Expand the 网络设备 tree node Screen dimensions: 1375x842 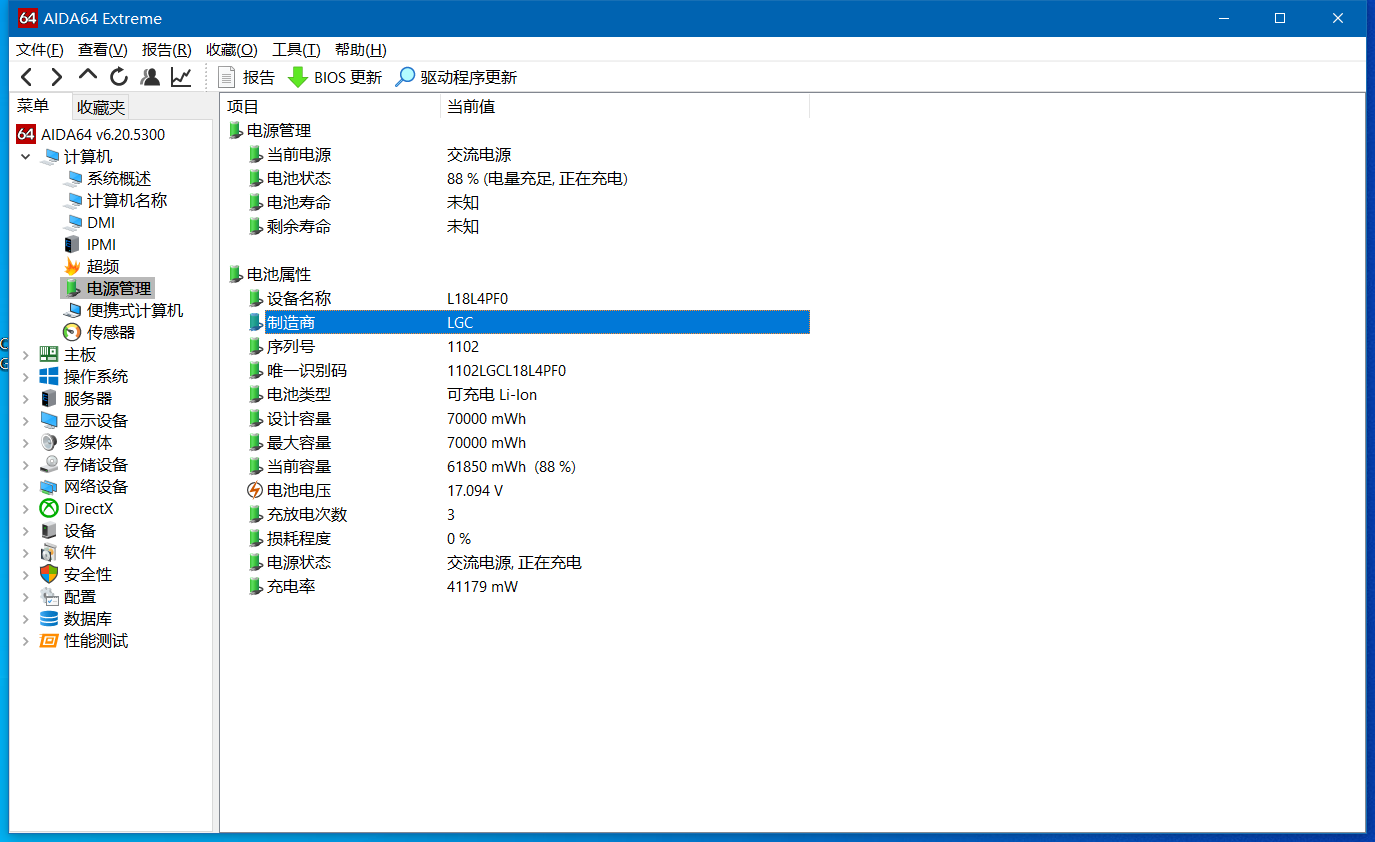25,486
